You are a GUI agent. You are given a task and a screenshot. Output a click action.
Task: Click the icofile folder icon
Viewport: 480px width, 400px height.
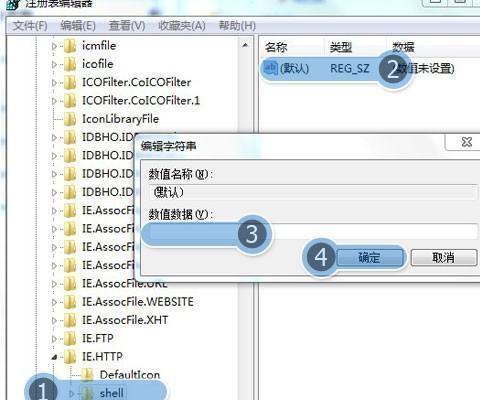coord(70,64)
